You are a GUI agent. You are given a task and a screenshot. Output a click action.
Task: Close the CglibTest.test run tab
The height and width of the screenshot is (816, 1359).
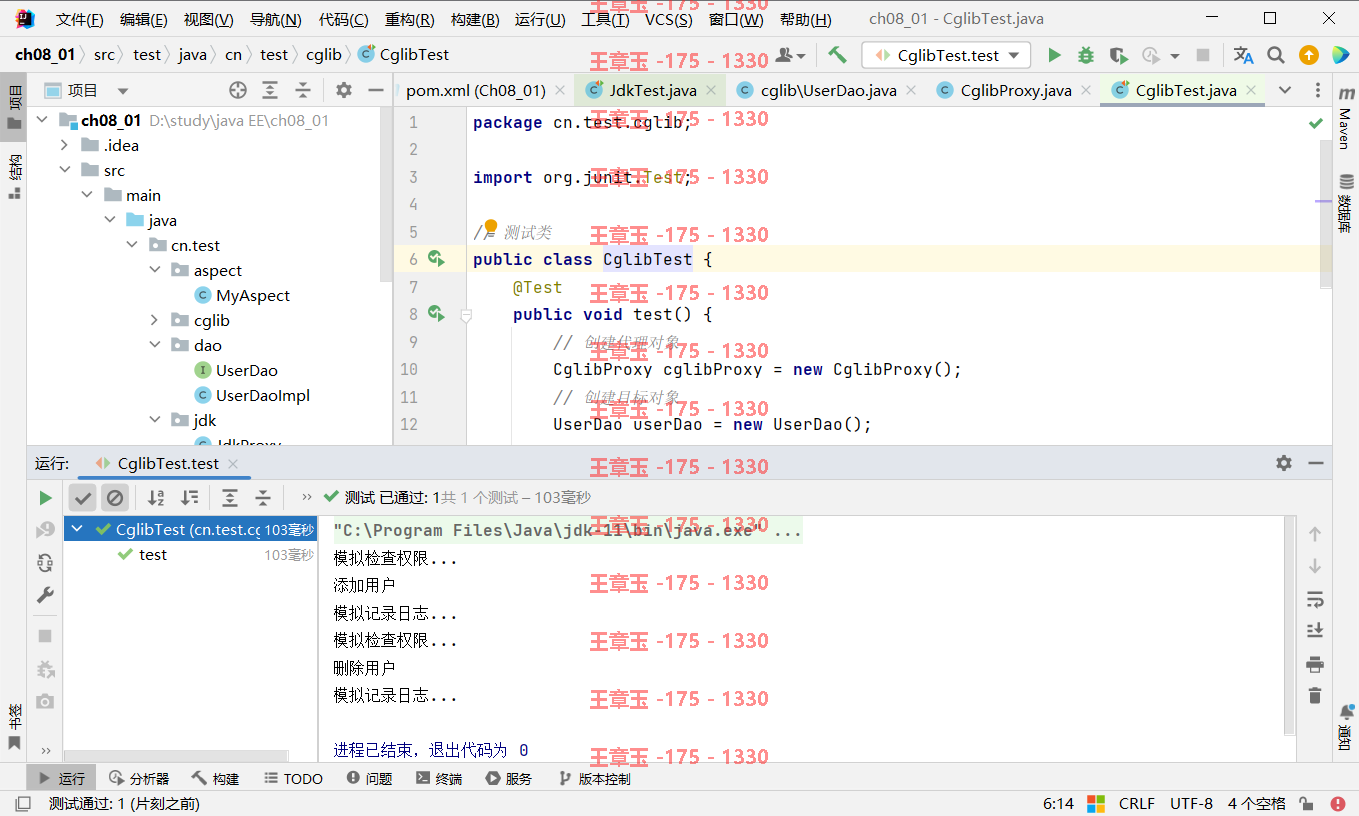coord(232,464)
